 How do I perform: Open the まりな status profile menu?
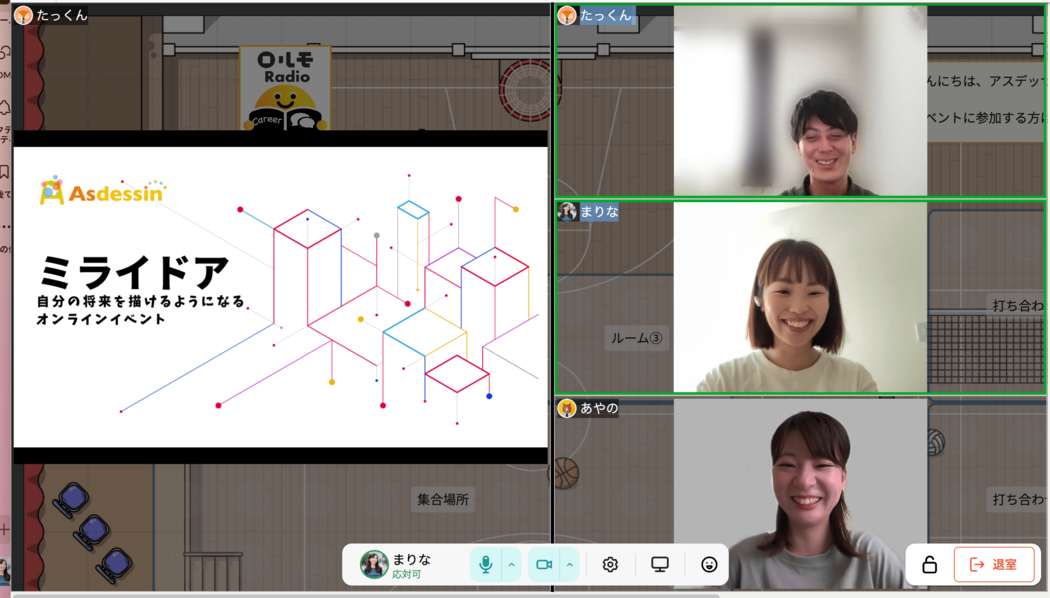click(x=397, y=565)
